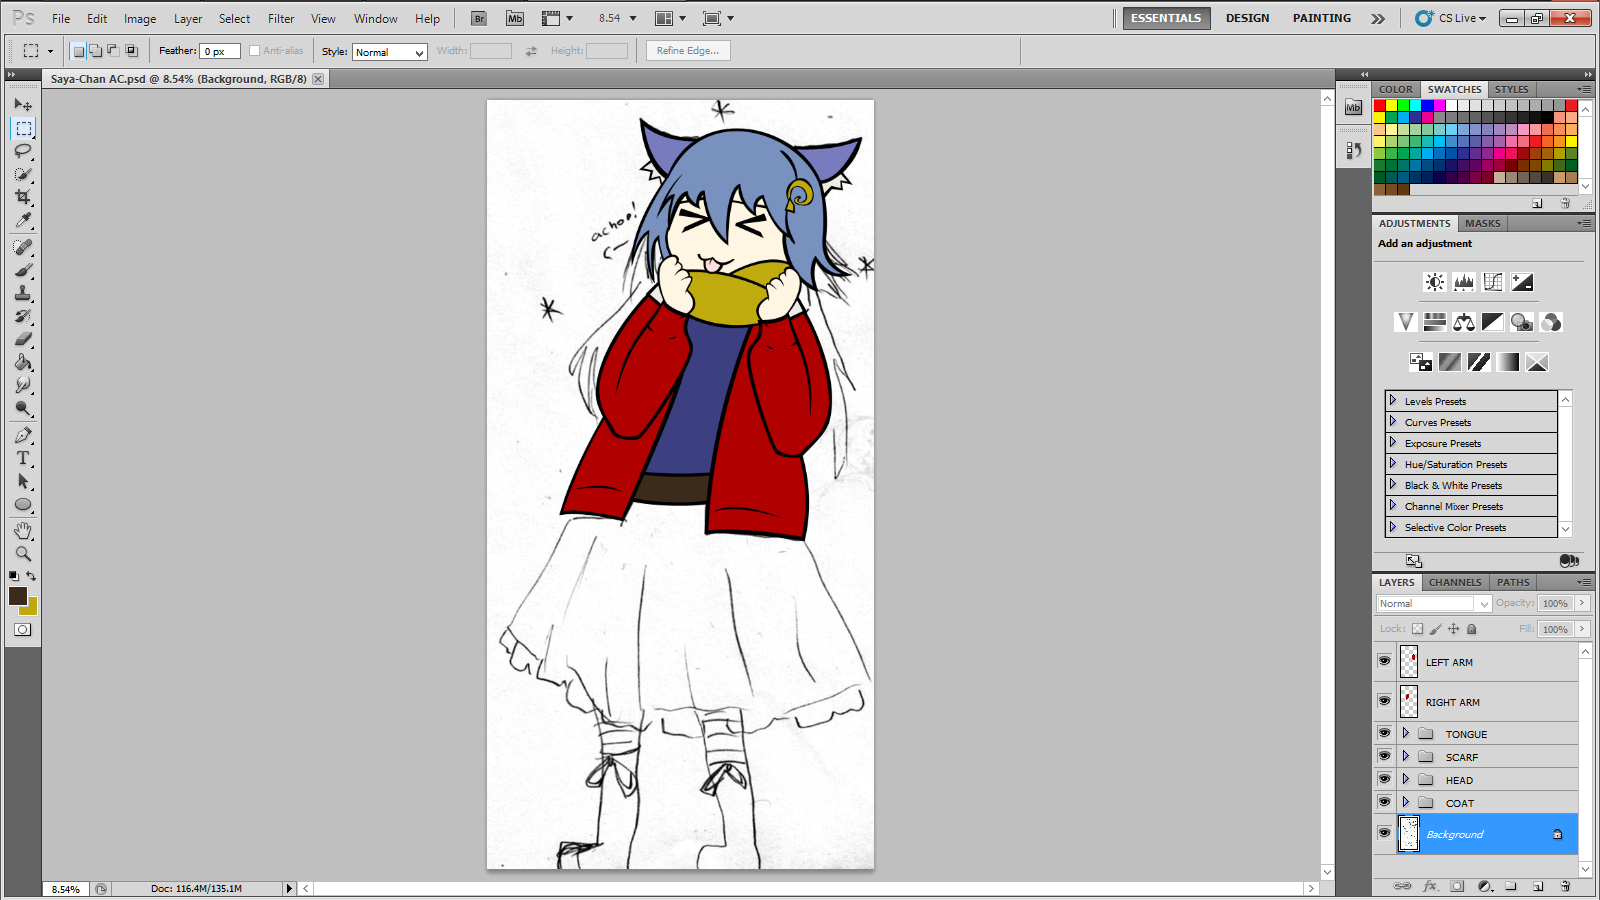1600x900 pixels.
Task: Enable the Add to selection mode
Action: coord(95,51)
